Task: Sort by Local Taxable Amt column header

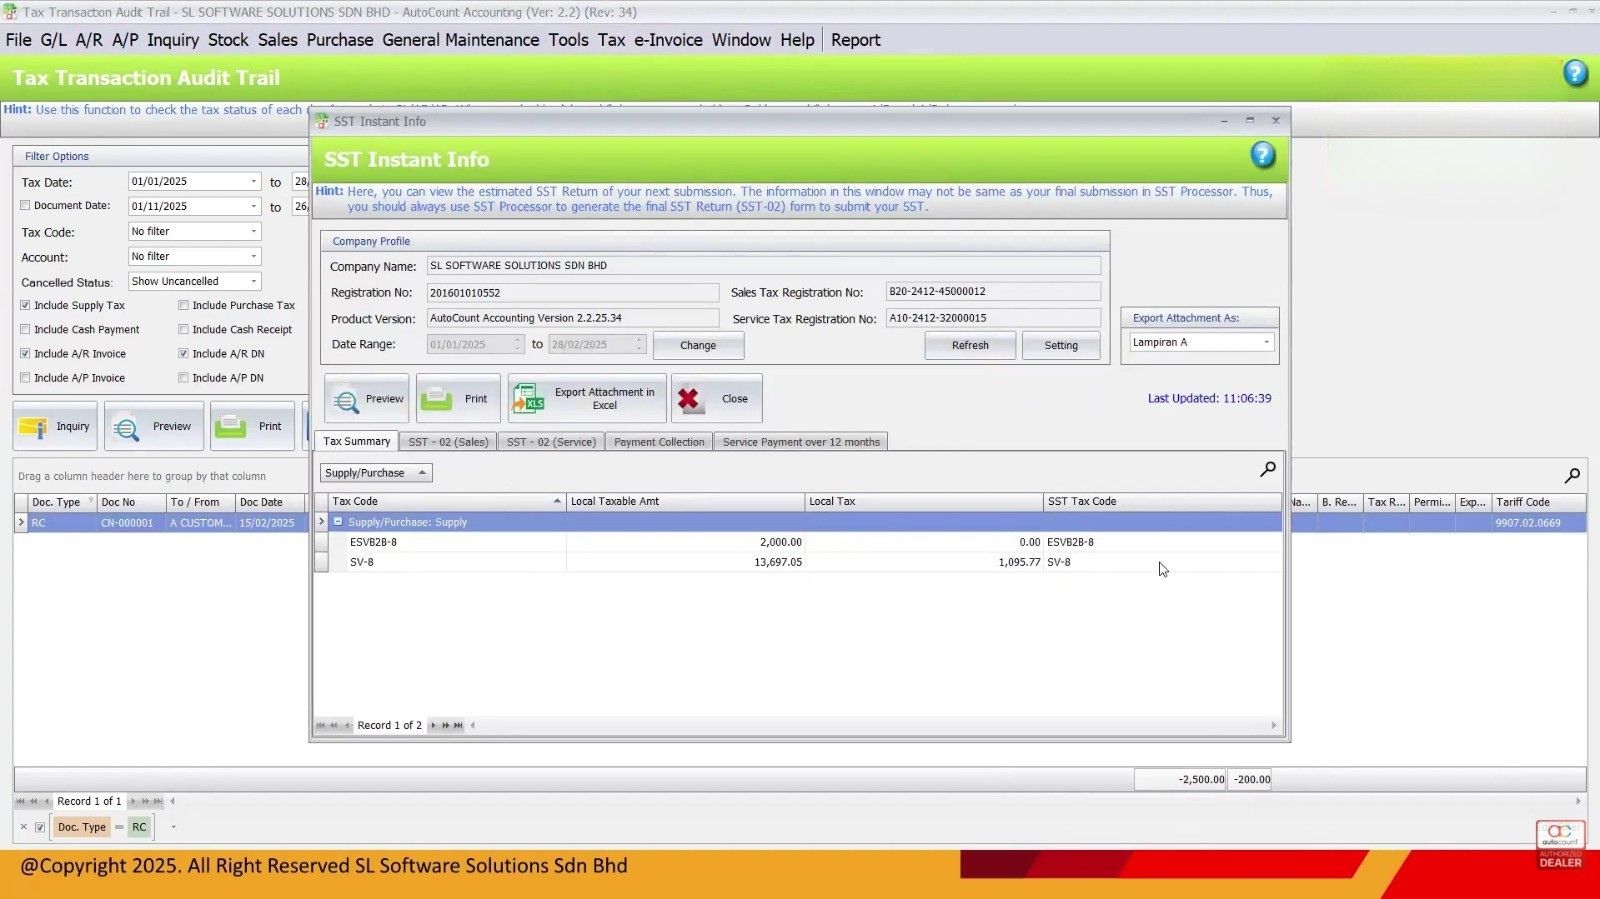Action: point(685,502)
